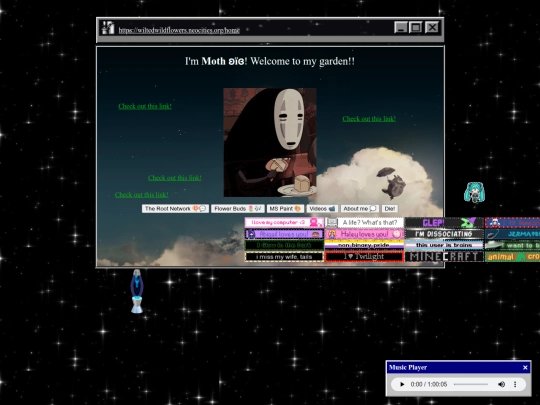Open The Root Network button
The width and height of the screenshot is (540, 405).
pos(175,209)
